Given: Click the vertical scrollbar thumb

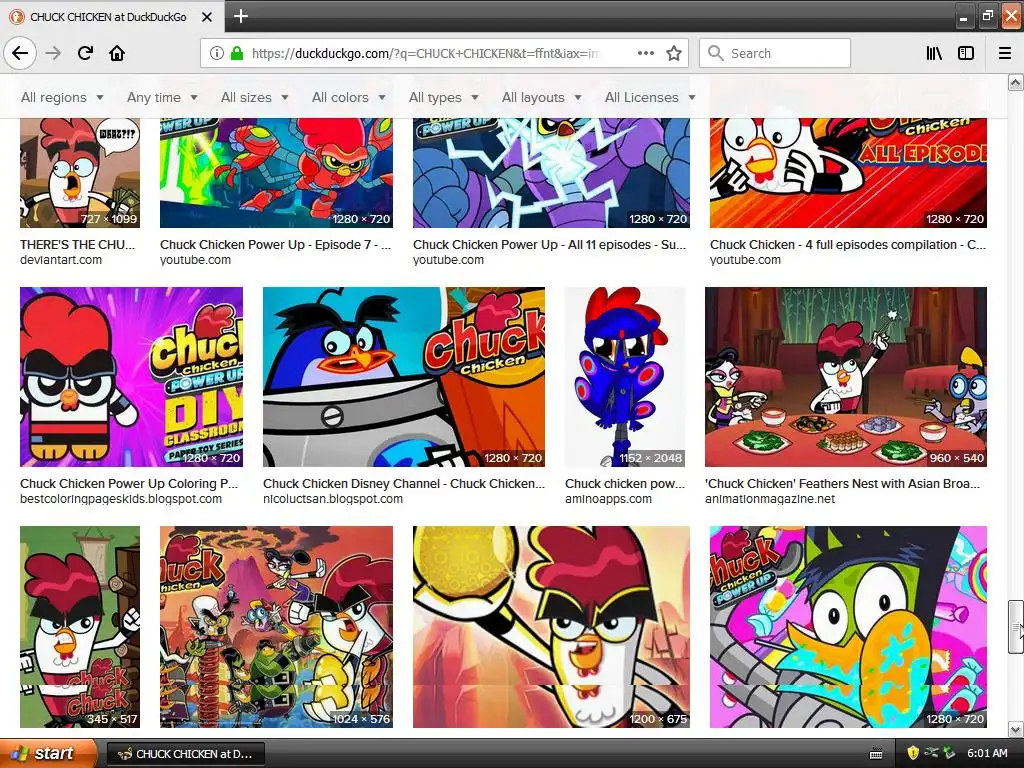Looking at the screenshot, I should pyautogui.click(x=1015, y=627).
